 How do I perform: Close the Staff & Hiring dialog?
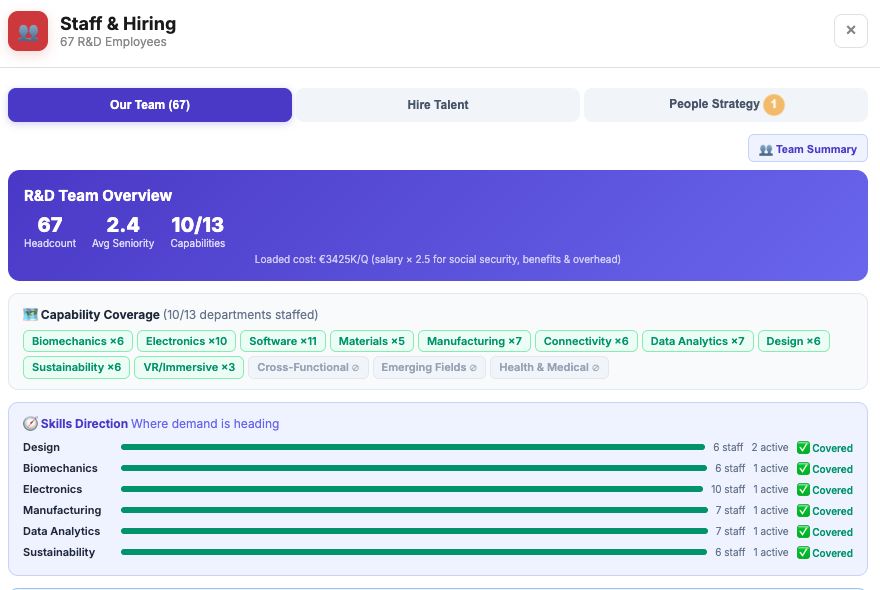(x=850, y=31)
